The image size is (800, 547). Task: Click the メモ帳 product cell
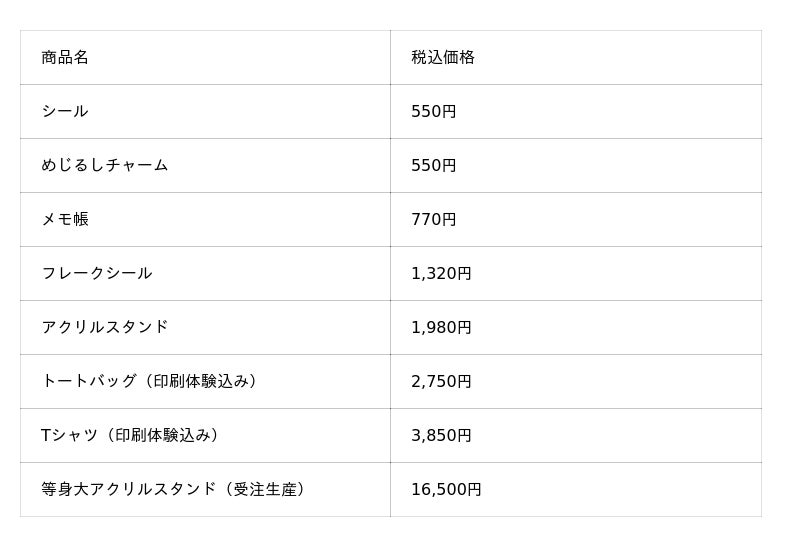[205, 219]
